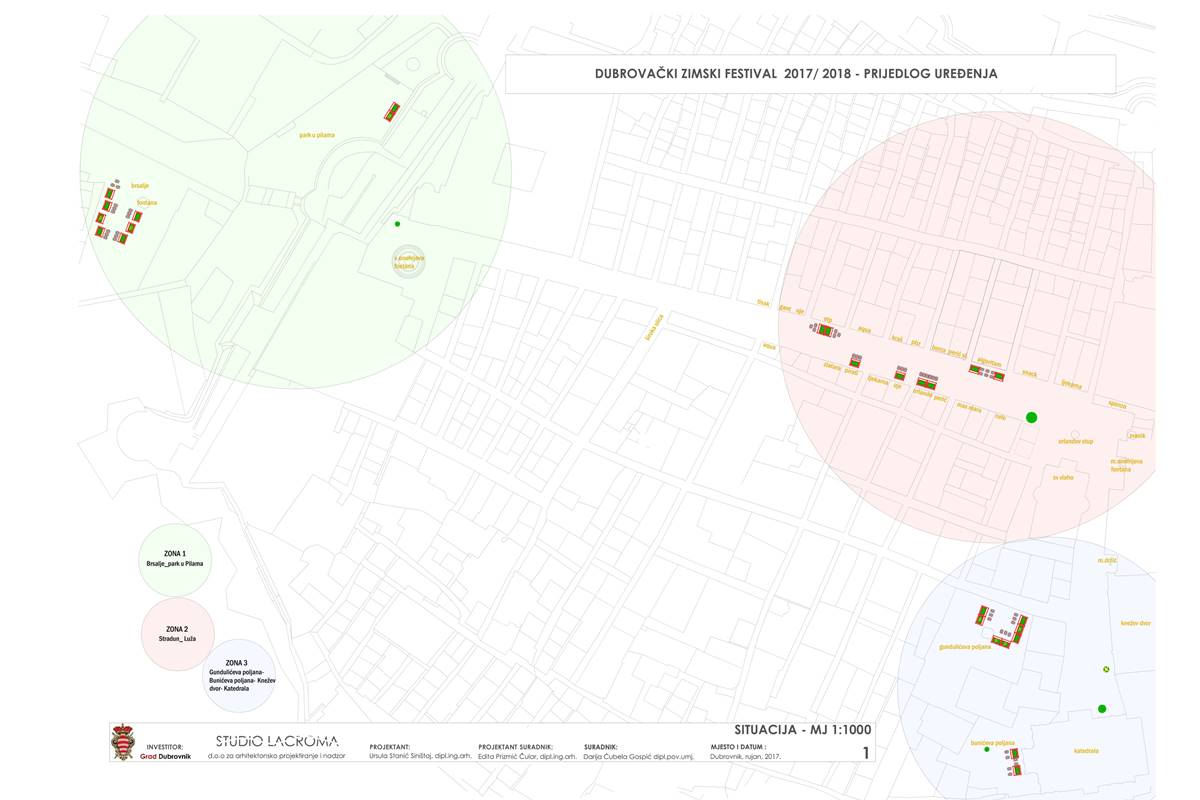The width and height of the screenshot is (1200, 800).
Task: Click the kiosk under the algoritam label
Action: tap(986, 372)
